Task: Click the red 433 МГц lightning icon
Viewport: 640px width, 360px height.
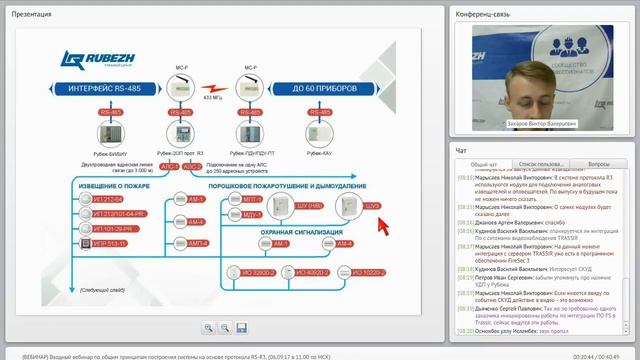Action: tap(214, 89)
